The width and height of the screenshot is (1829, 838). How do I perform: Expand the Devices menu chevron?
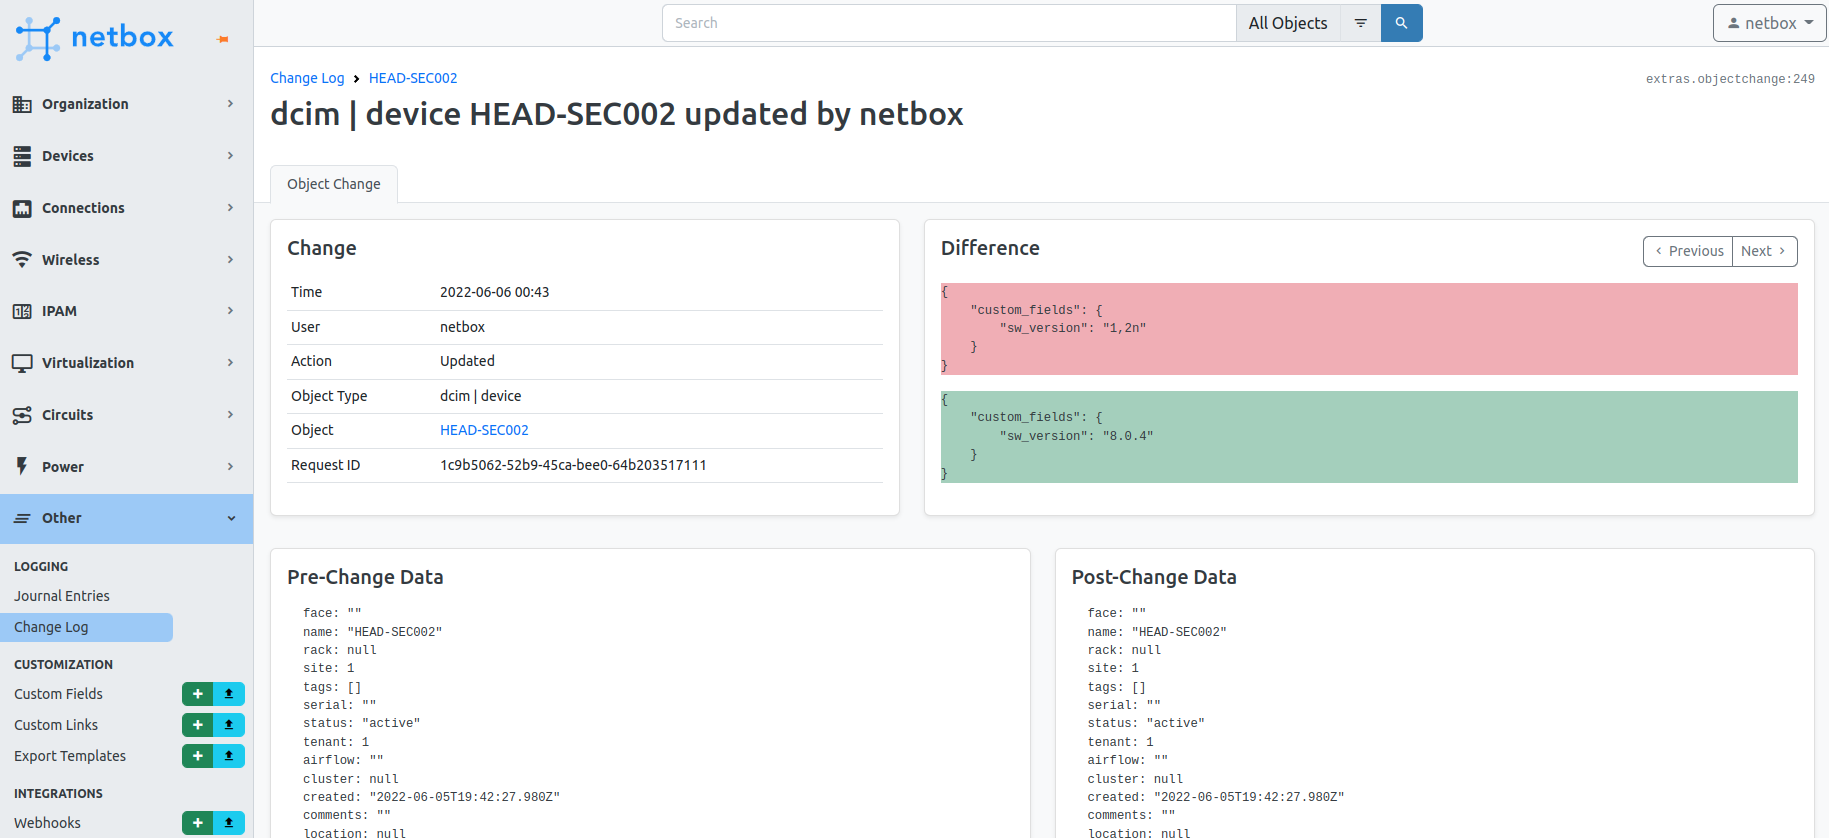230,156
